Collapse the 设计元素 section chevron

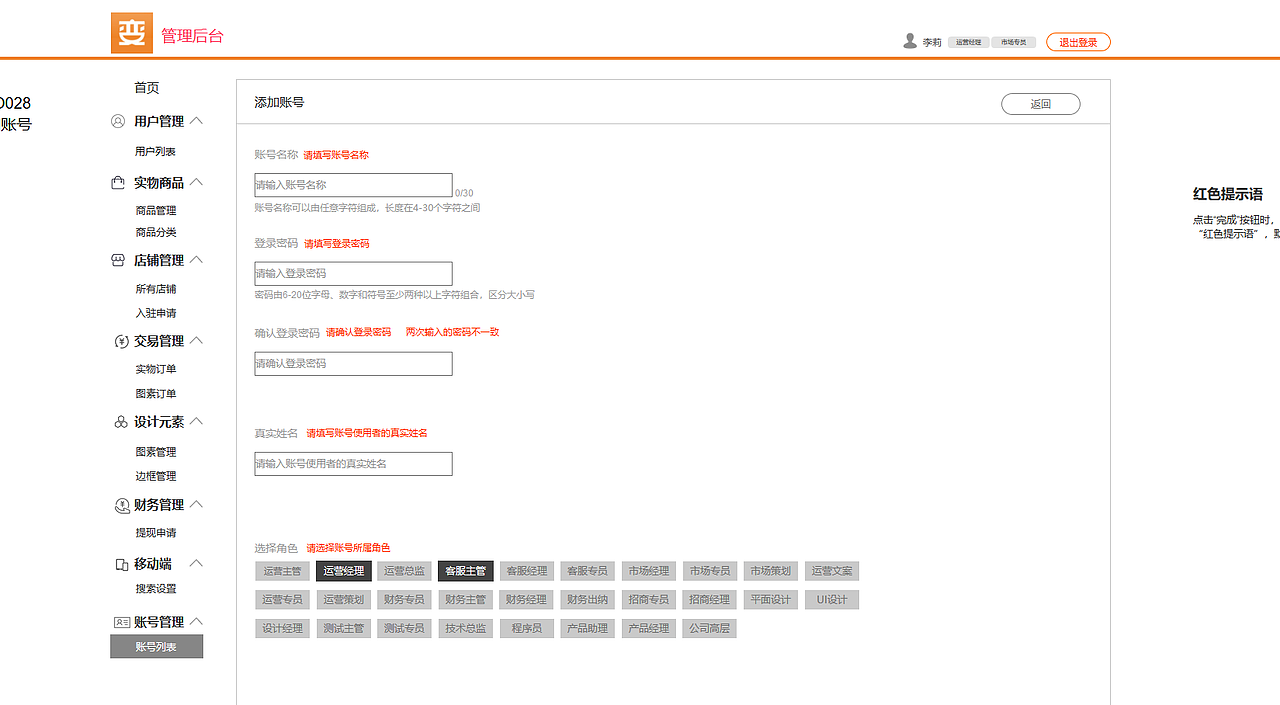[x=196, y=421]
